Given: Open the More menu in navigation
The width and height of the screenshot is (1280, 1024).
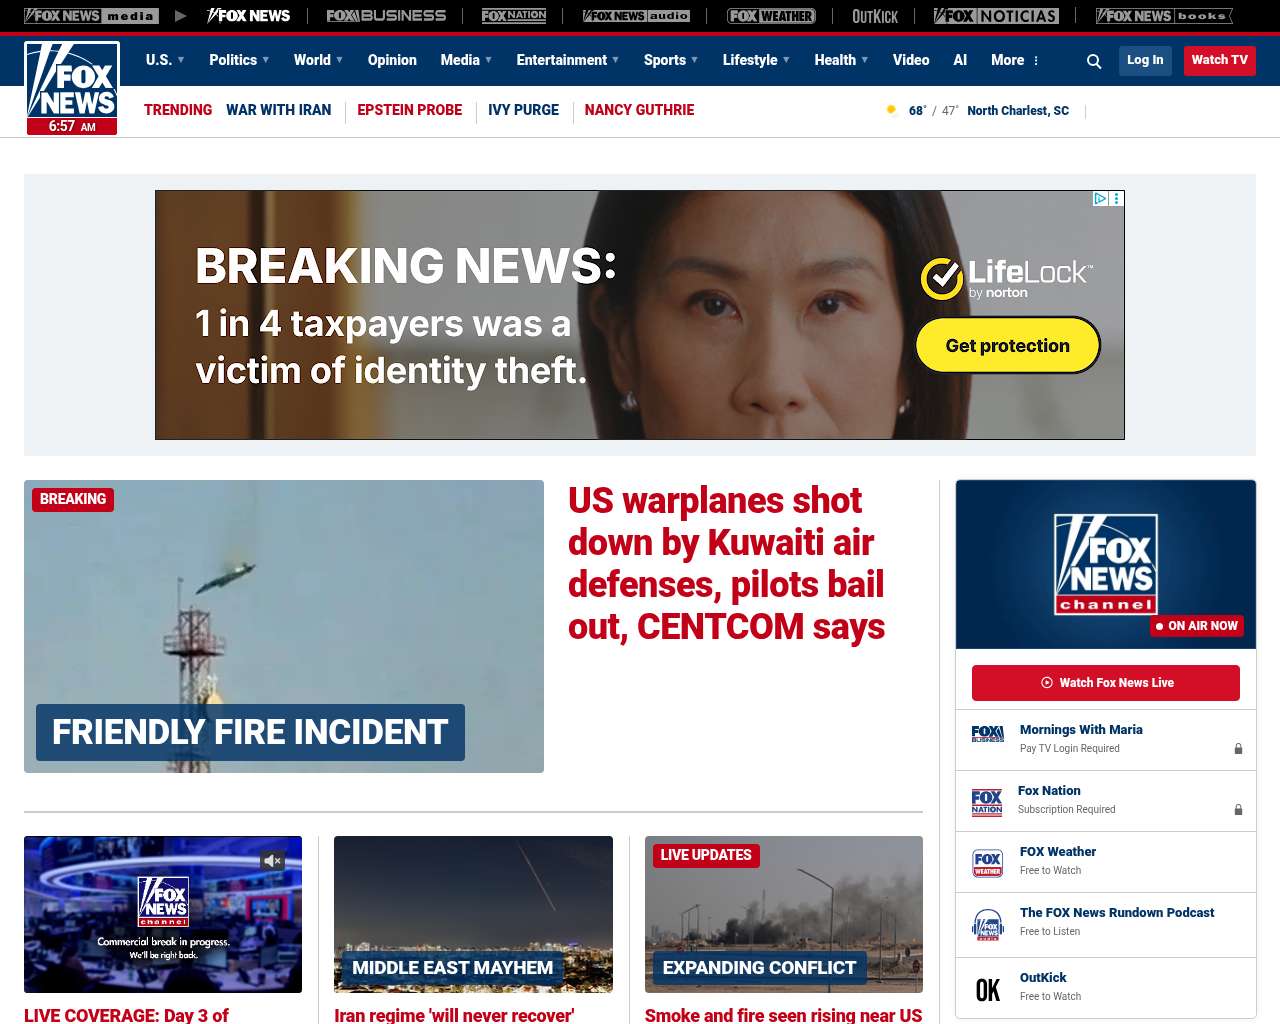Looking at the screenshot, I should click(1015, 60).
